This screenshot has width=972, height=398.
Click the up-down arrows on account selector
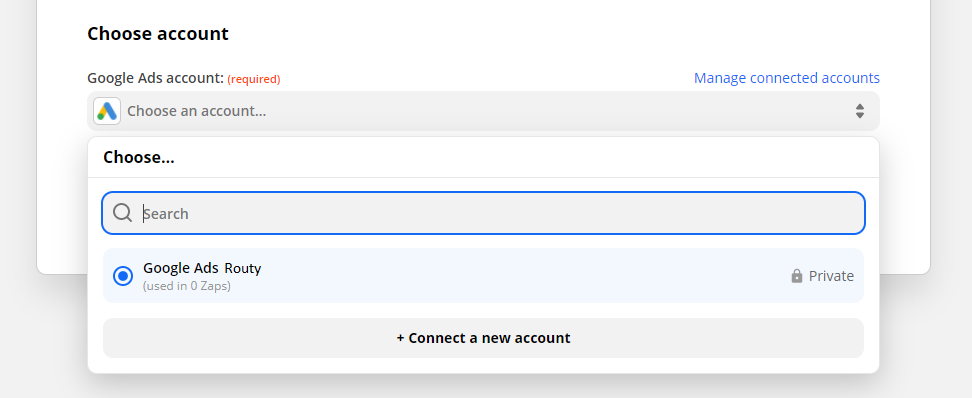tap(860, 111)
